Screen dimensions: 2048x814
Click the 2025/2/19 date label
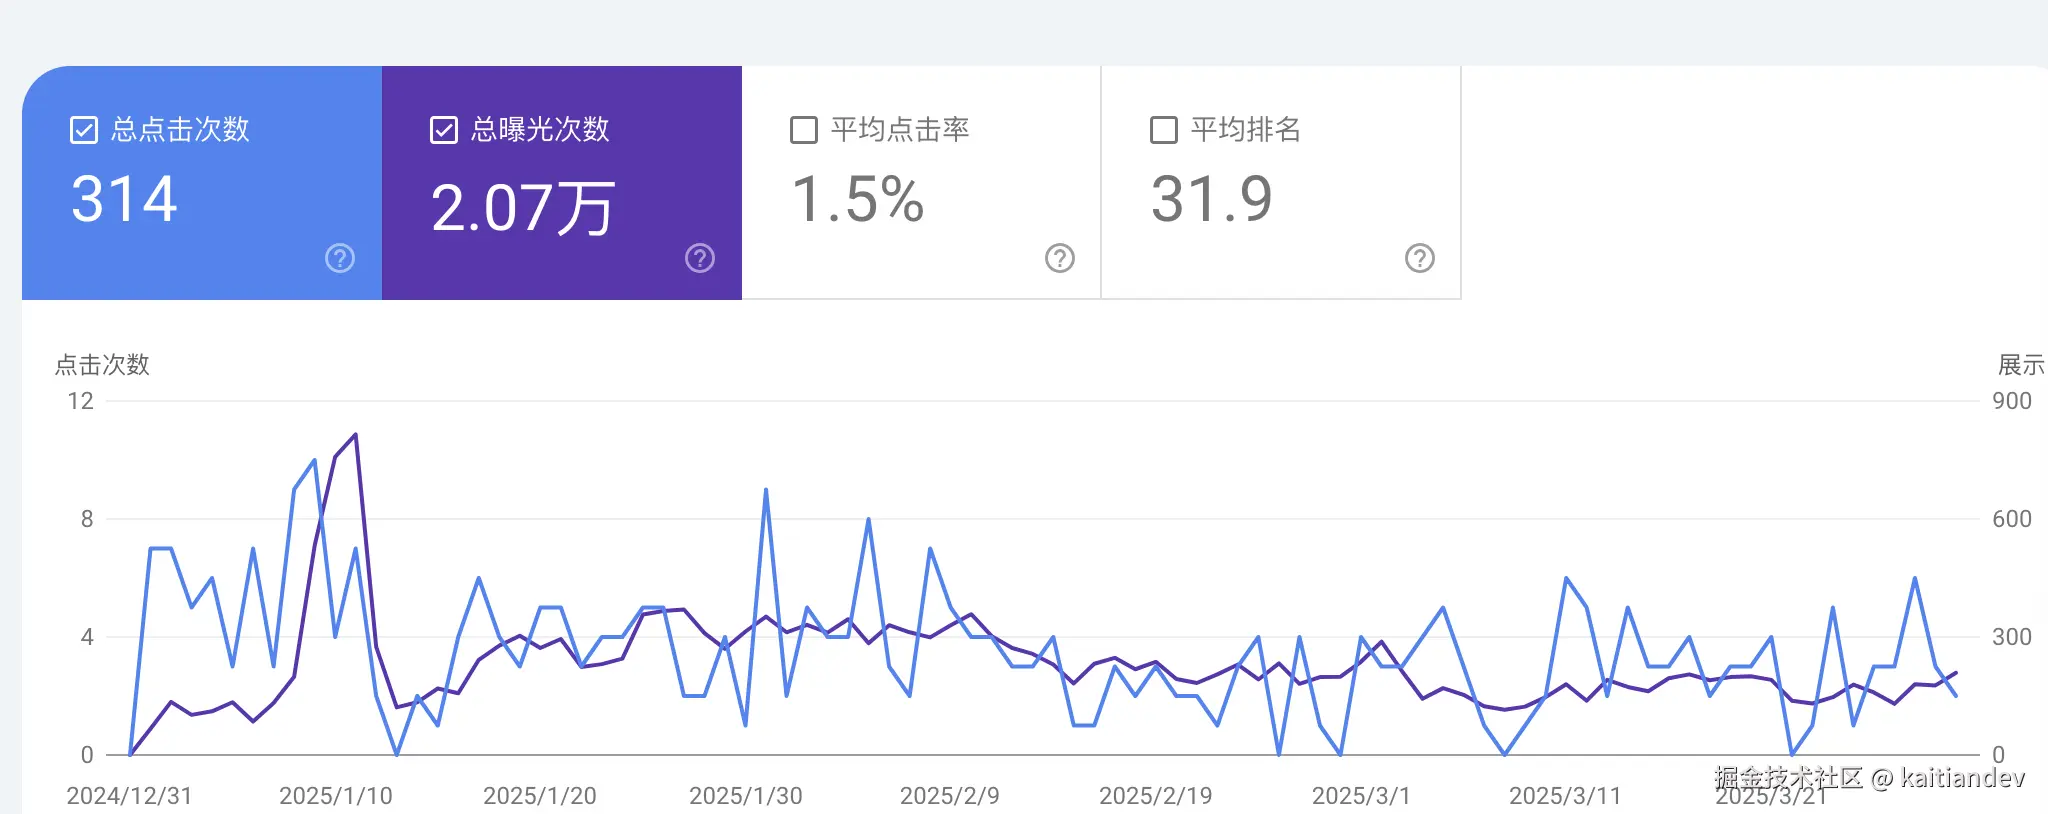[x=1156, y=796]
